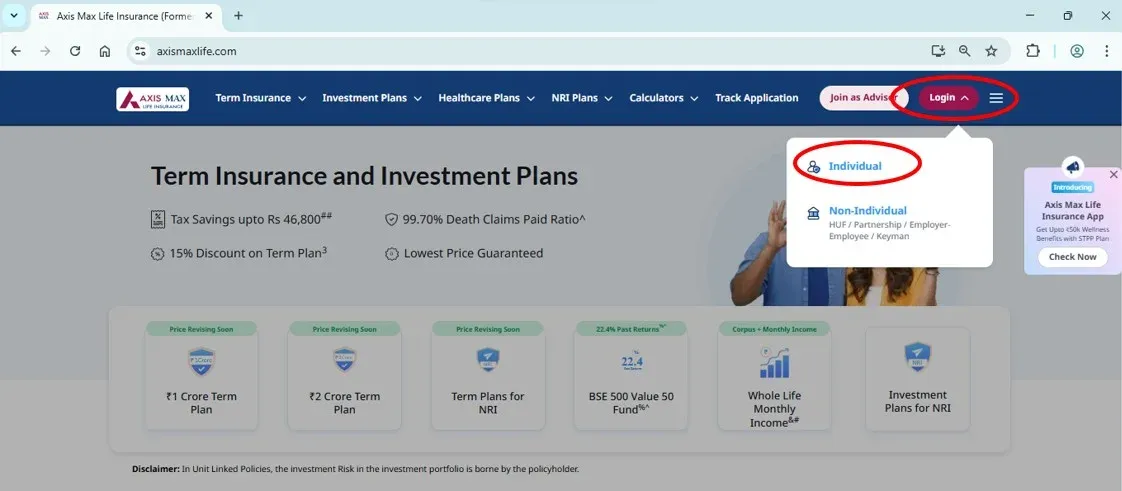
Task: Expand the Term Insurance menu
Action: tap(260, 98)
